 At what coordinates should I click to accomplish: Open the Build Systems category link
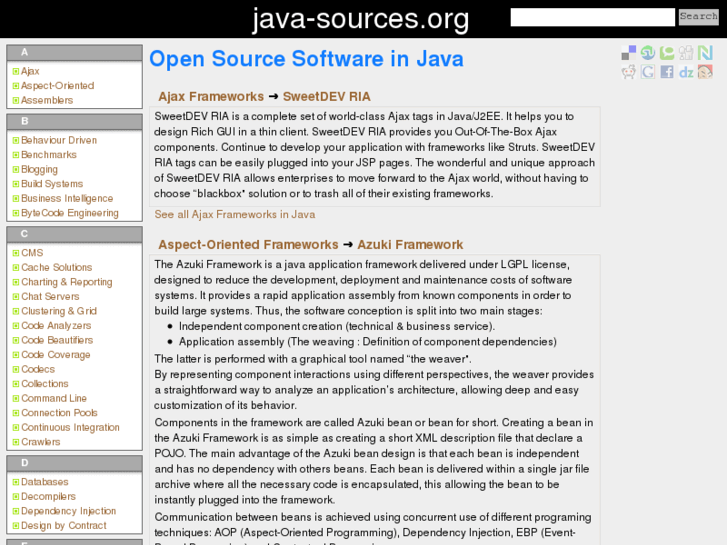[x=52, y=184]
